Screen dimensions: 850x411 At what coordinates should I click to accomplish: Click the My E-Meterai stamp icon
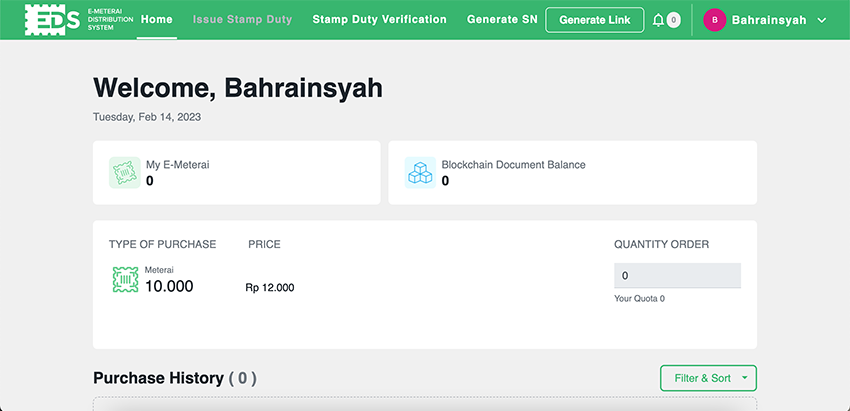pos(124,173)
